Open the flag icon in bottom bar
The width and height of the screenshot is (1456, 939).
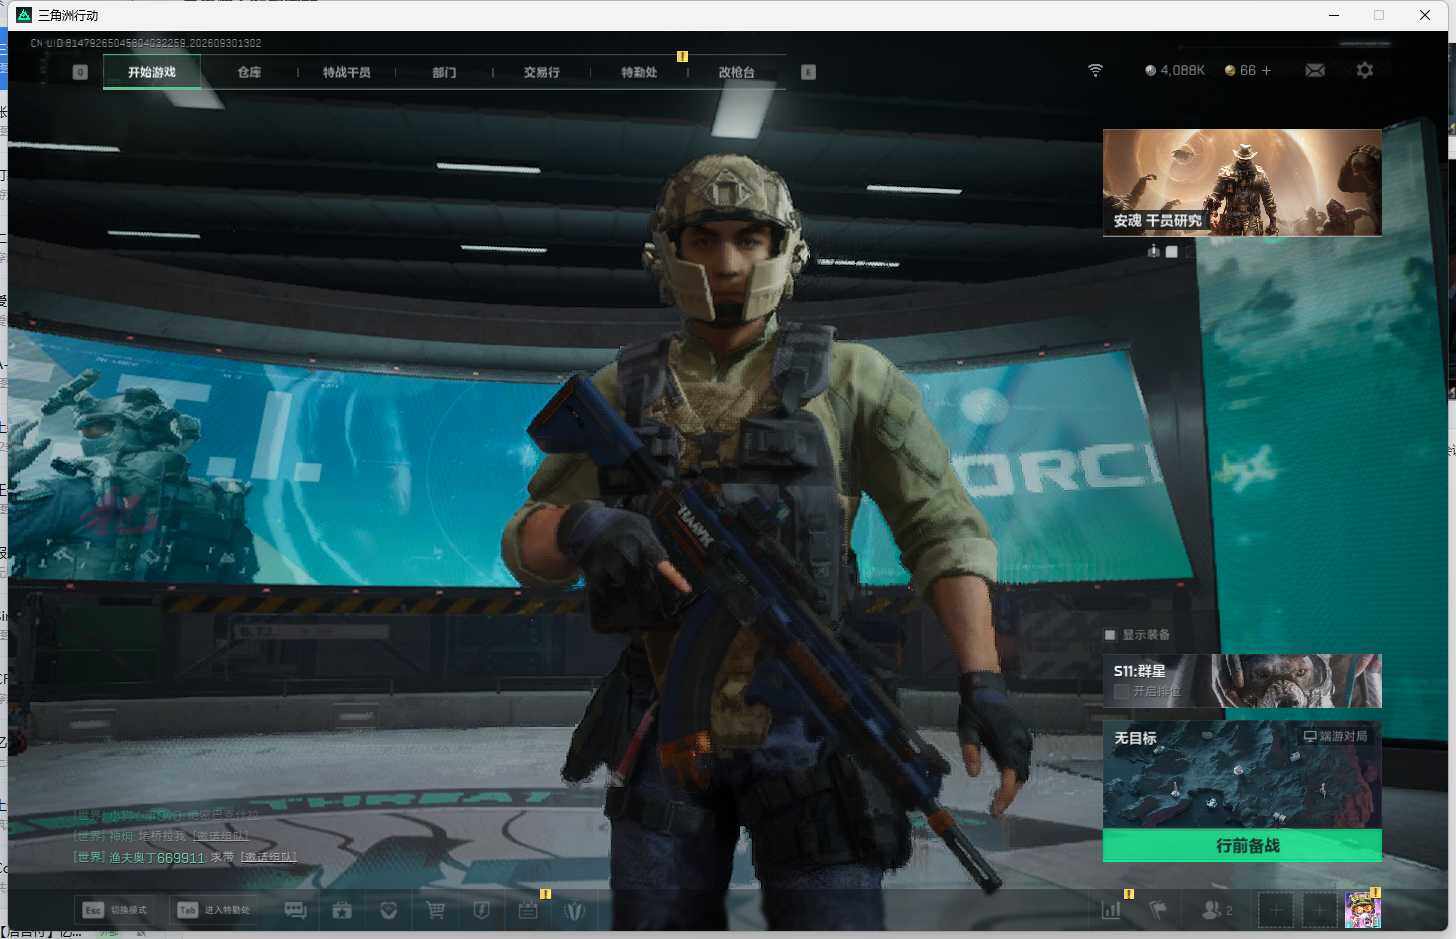coord(1158,910)
